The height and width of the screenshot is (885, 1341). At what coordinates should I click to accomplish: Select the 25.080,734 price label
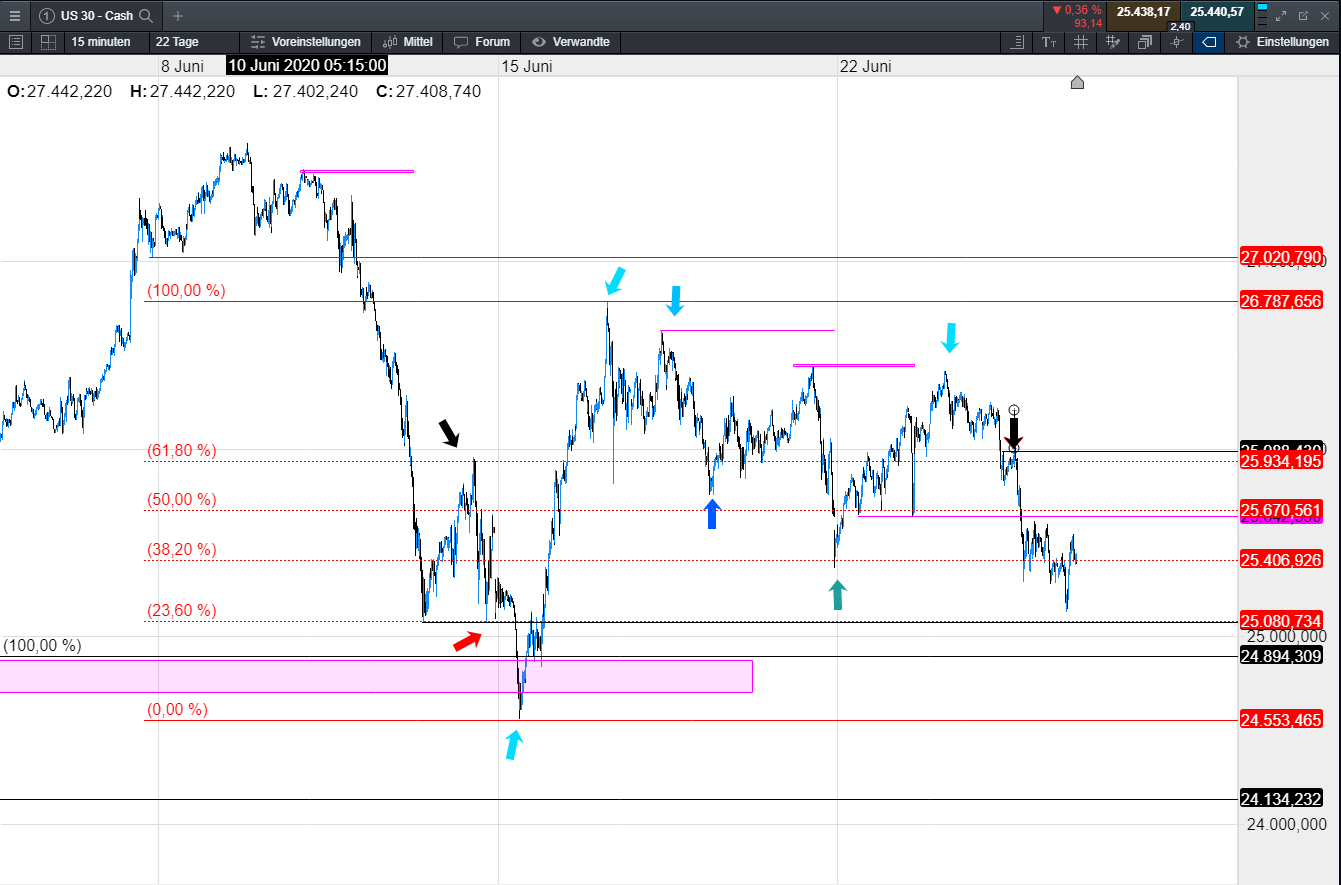[x=1281, y=621]
